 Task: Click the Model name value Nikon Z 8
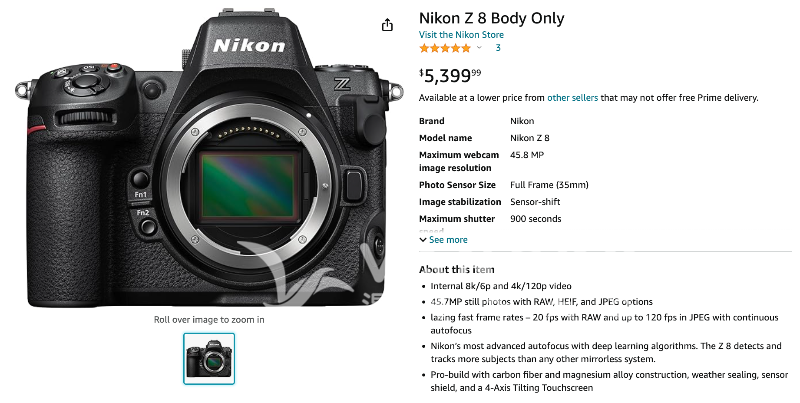[530, 138]
